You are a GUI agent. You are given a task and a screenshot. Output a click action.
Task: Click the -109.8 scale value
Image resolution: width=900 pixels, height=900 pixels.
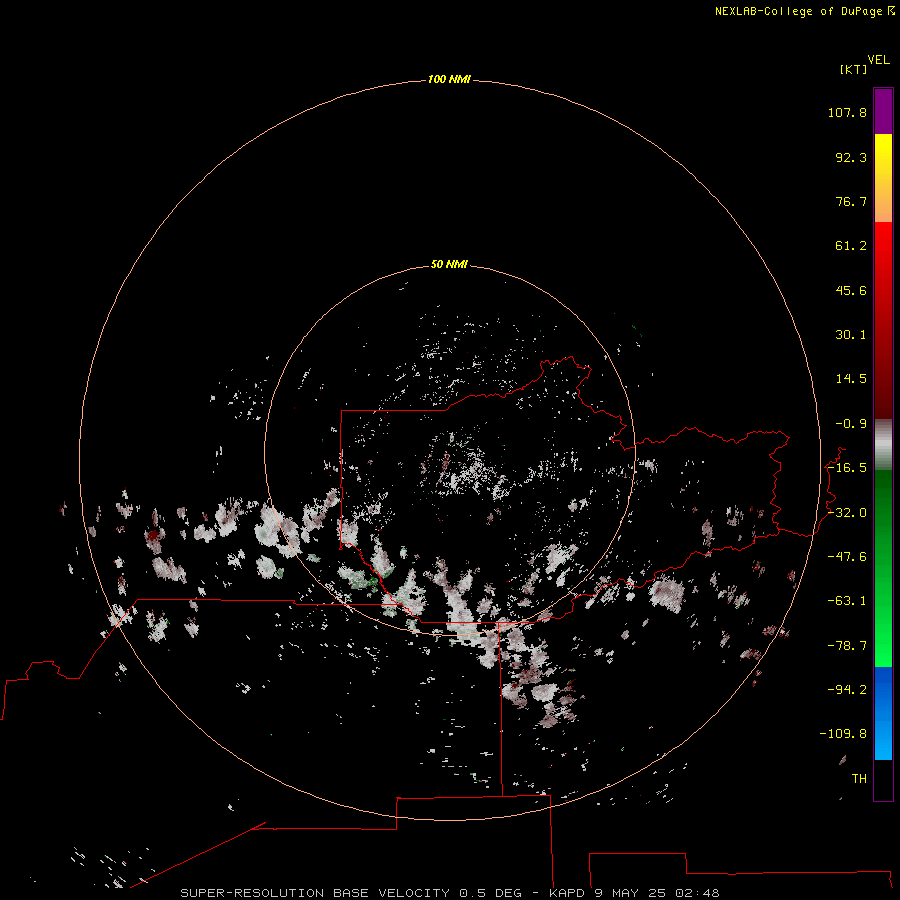pos(844,734)
